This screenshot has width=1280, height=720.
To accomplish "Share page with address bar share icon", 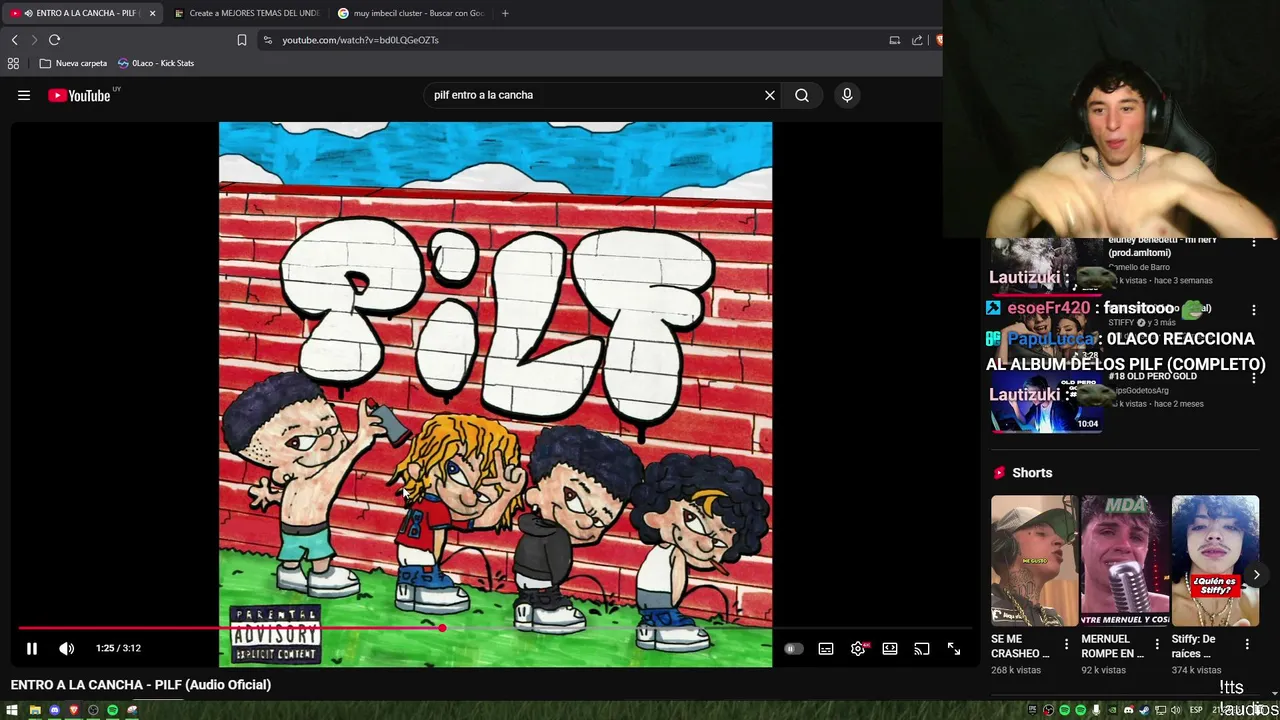I will 917,40.
